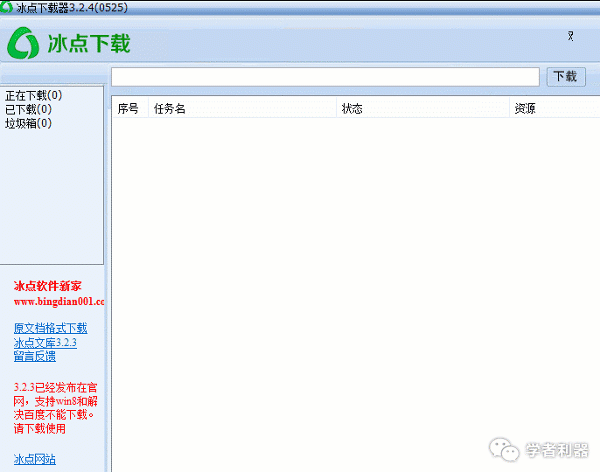
Task: Click the 资源 column header
Action: (555, 109)
